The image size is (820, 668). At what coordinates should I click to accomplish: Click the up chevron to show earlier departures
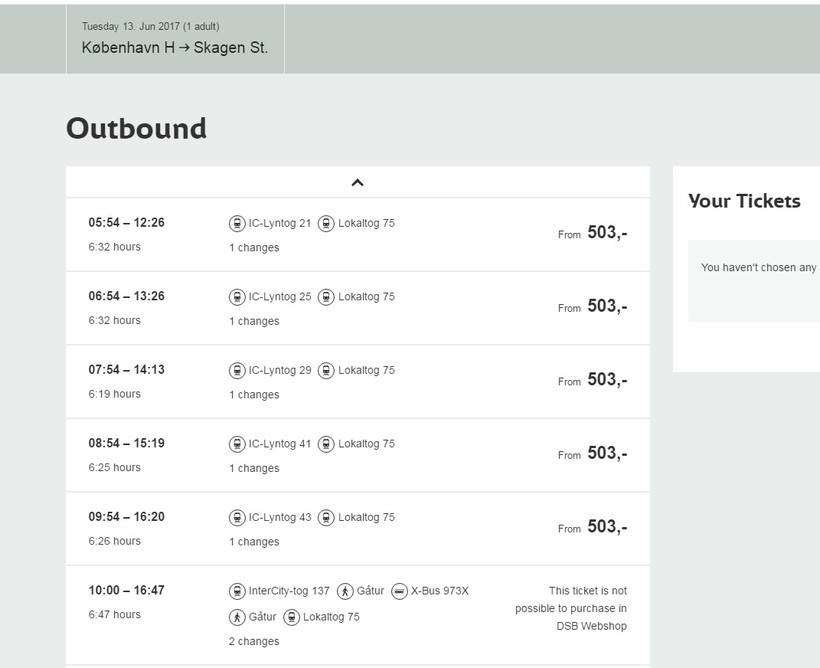point(357,182)
